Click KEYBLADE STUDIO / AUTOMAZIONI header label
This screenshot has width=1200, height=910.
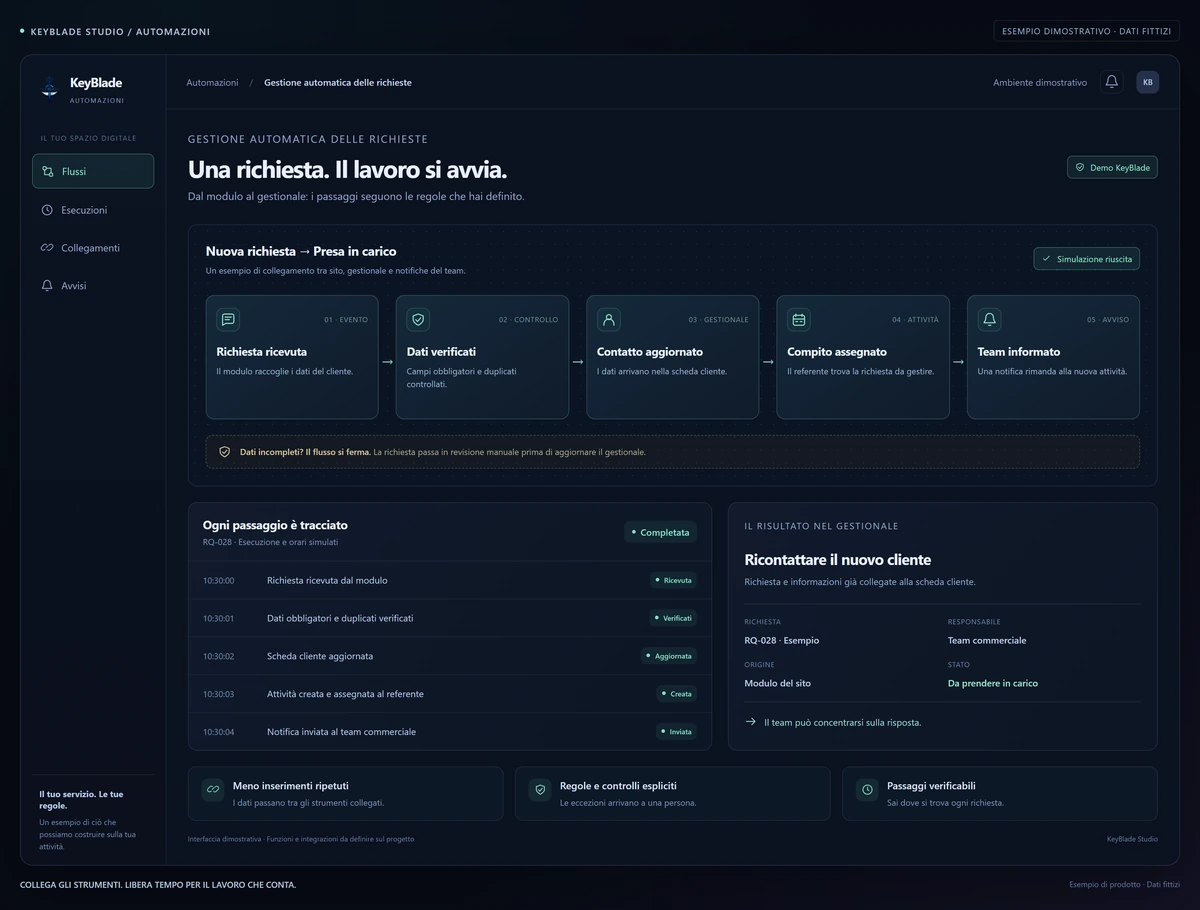click(120, 32)
